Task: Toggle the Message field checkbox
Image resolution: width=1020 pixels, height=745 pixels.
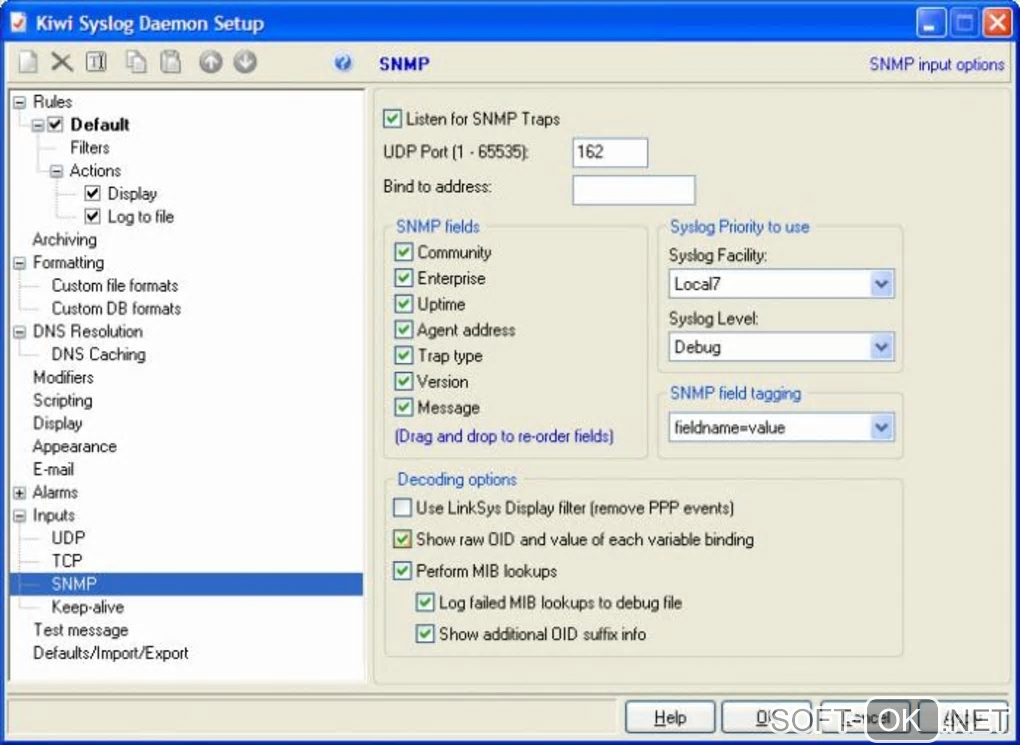Action: [403, 407]
